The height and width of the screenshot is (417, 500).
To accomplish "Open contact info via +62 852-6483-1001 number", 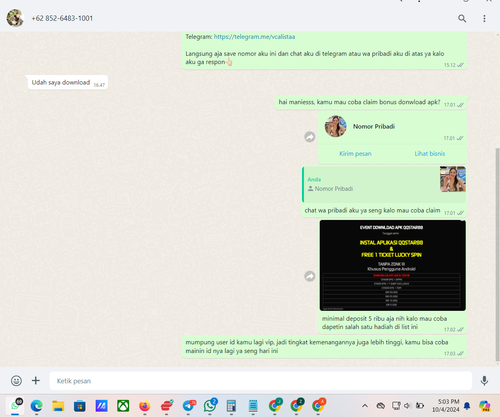I will (x=62, y=18).
